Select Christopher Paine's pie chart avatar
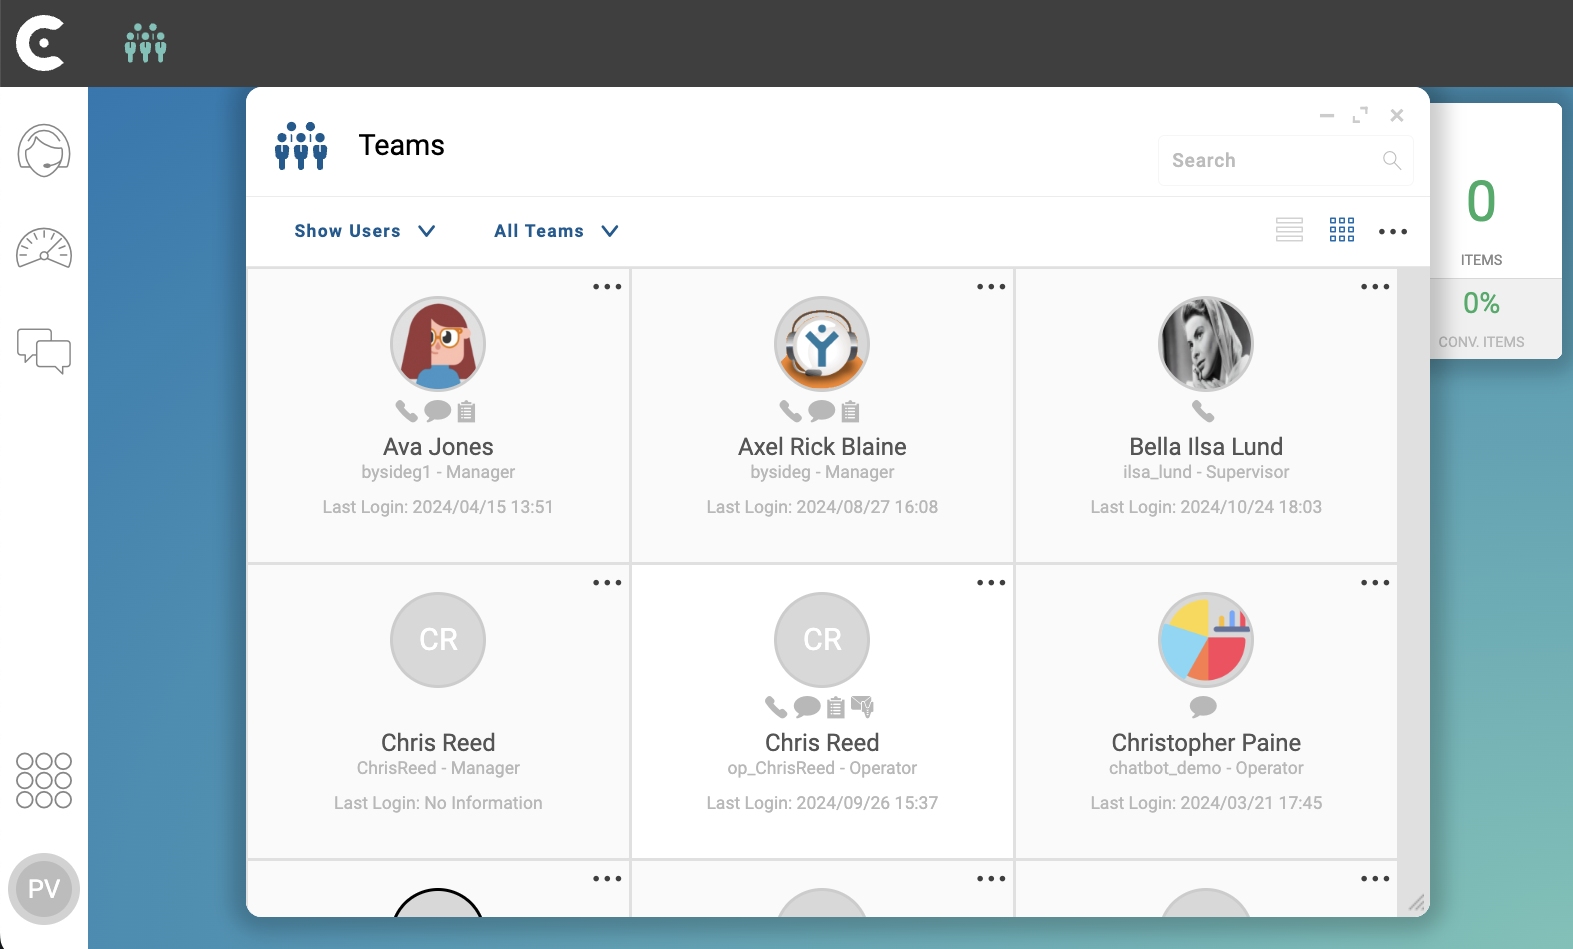The image size is (1573, 949). point(1206,640)
